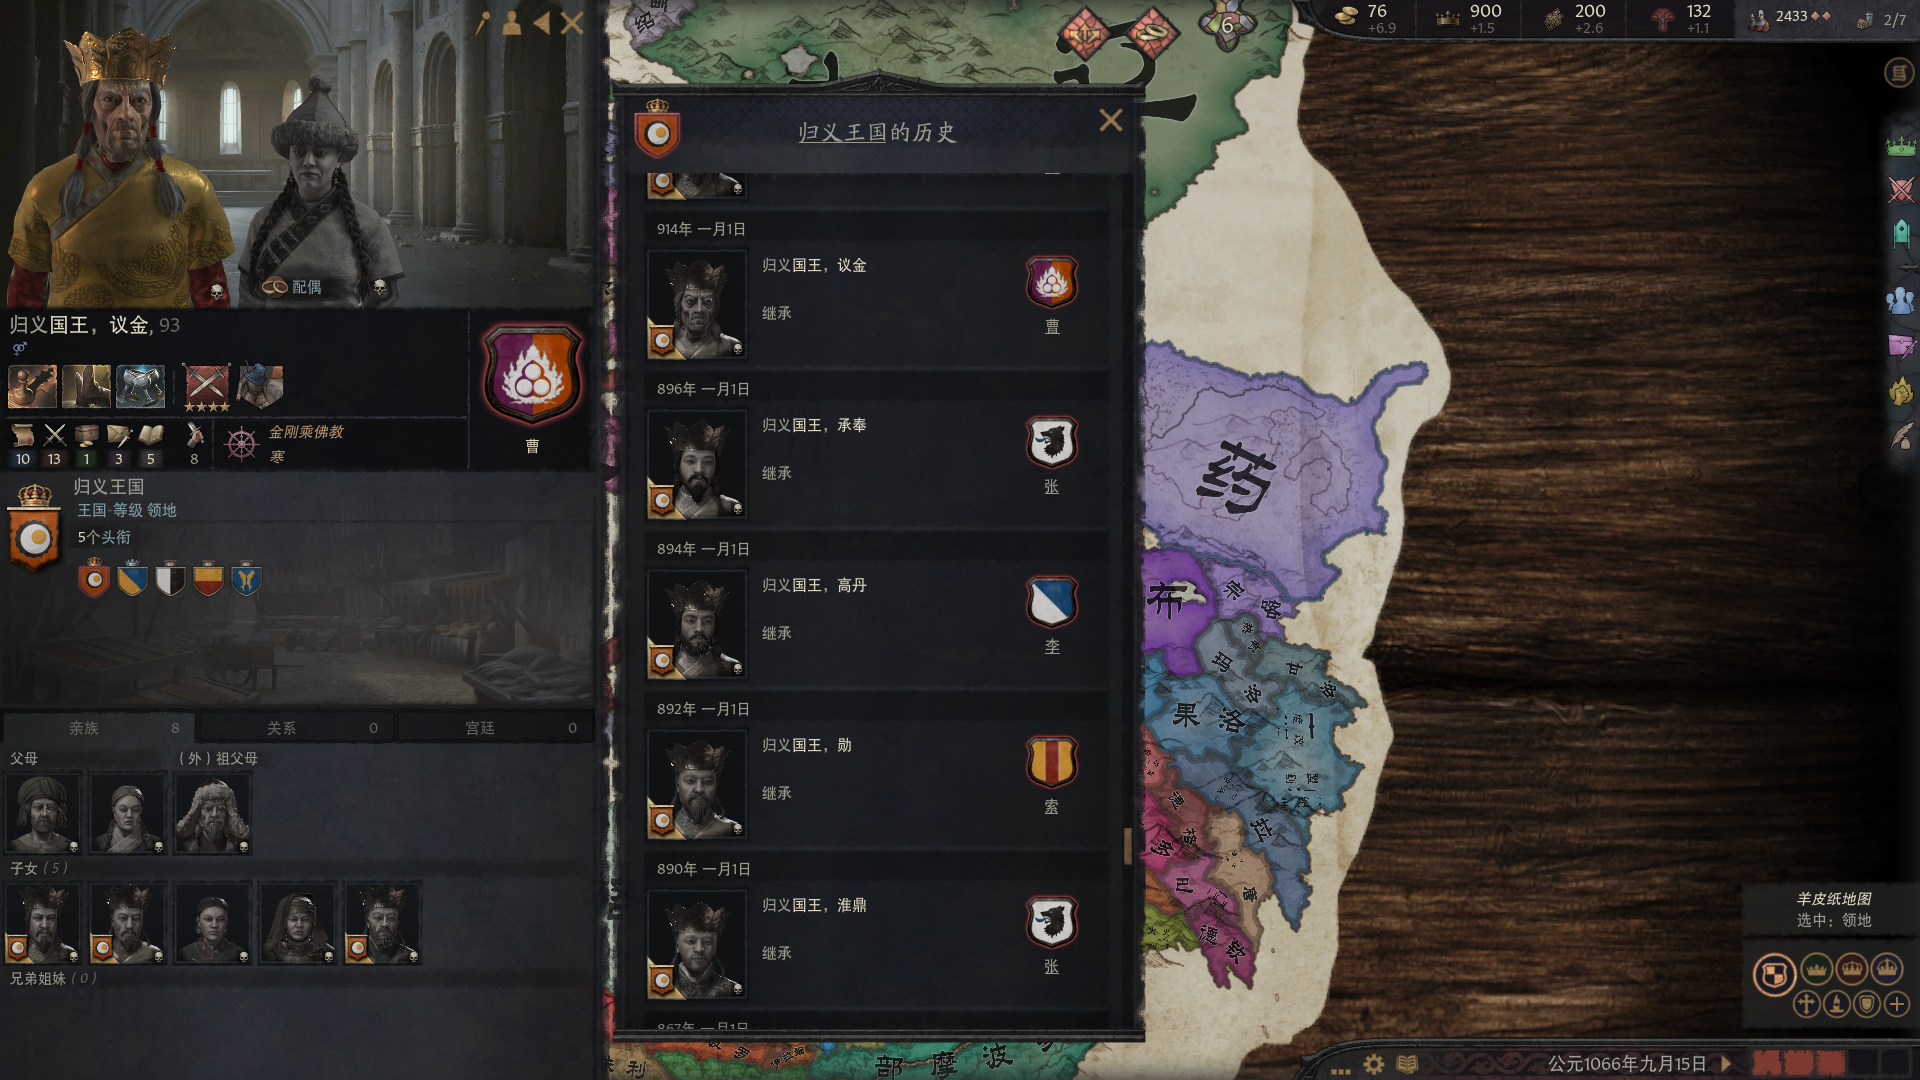Open the 曹 dynasty coat of arms
The width and height of the screenshot is (1920, 1080).
click(532, 374)
